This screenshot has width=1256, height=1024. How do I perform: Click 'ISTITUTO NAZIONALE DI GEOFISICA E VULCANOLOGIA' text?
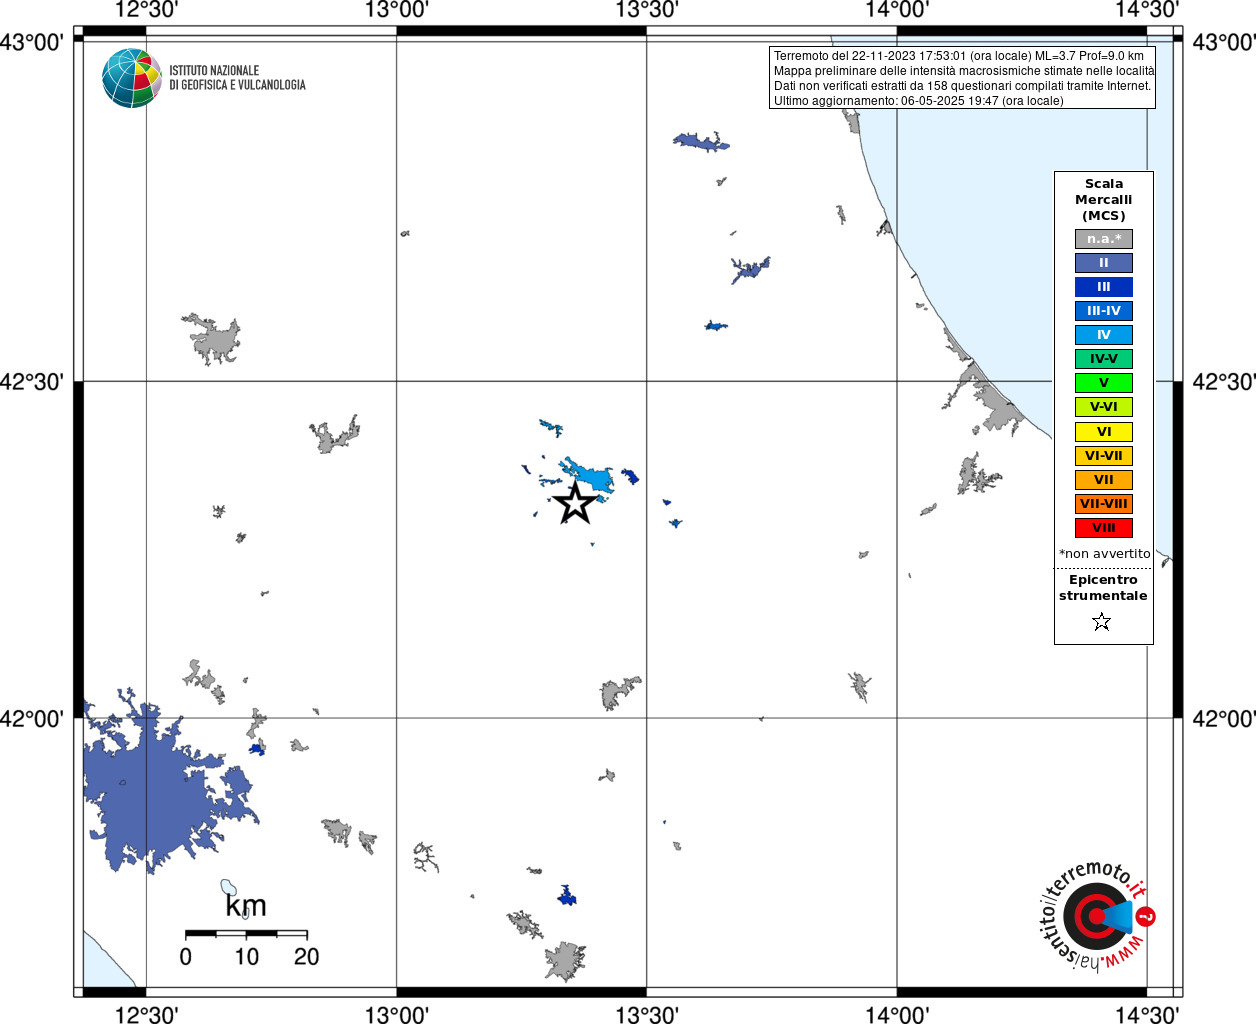237,78
